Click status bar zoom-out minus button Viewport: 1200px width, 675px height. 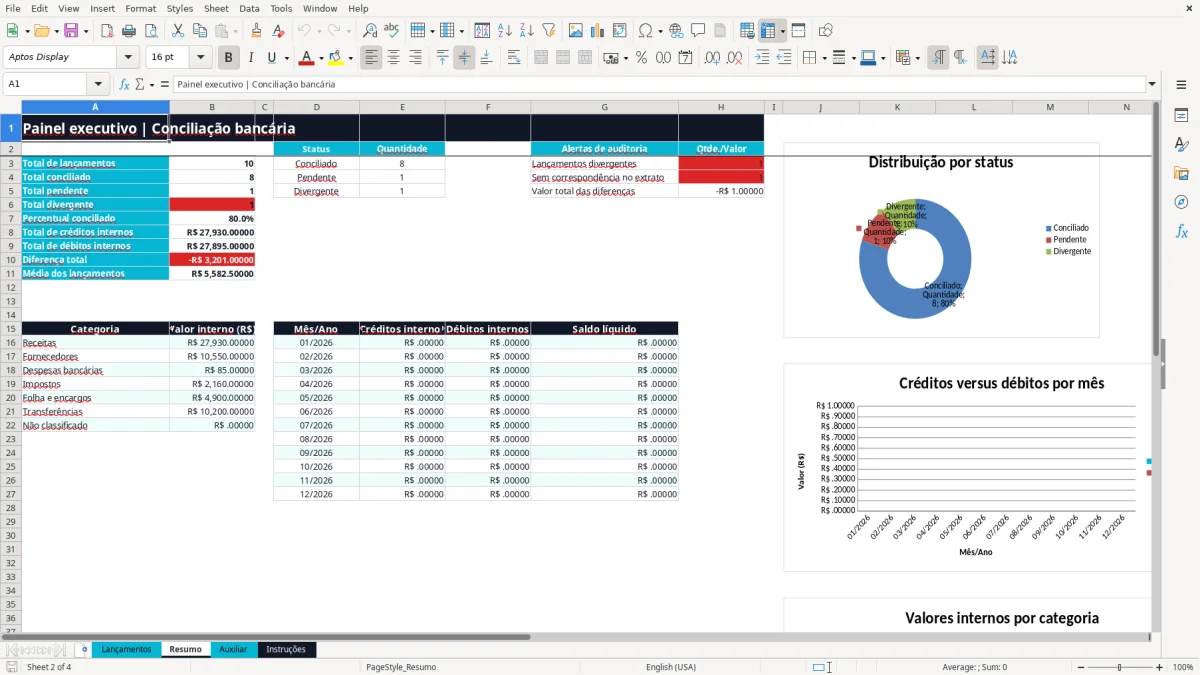pyautogui.click(x=1081, y=667)
